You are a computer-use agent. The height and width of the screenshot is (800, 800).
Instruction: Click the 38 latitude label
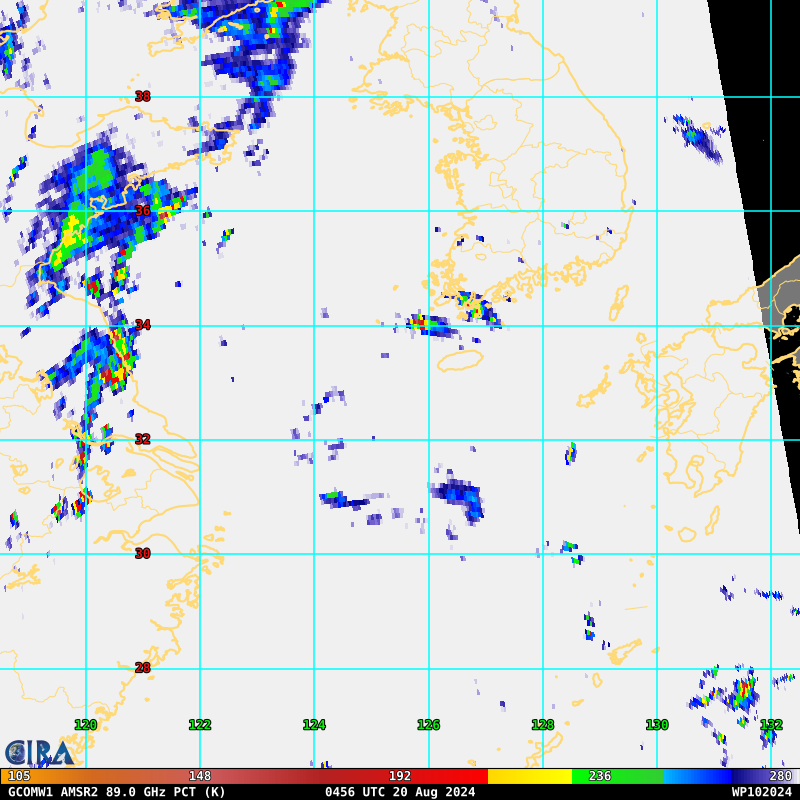coord(142,97)
